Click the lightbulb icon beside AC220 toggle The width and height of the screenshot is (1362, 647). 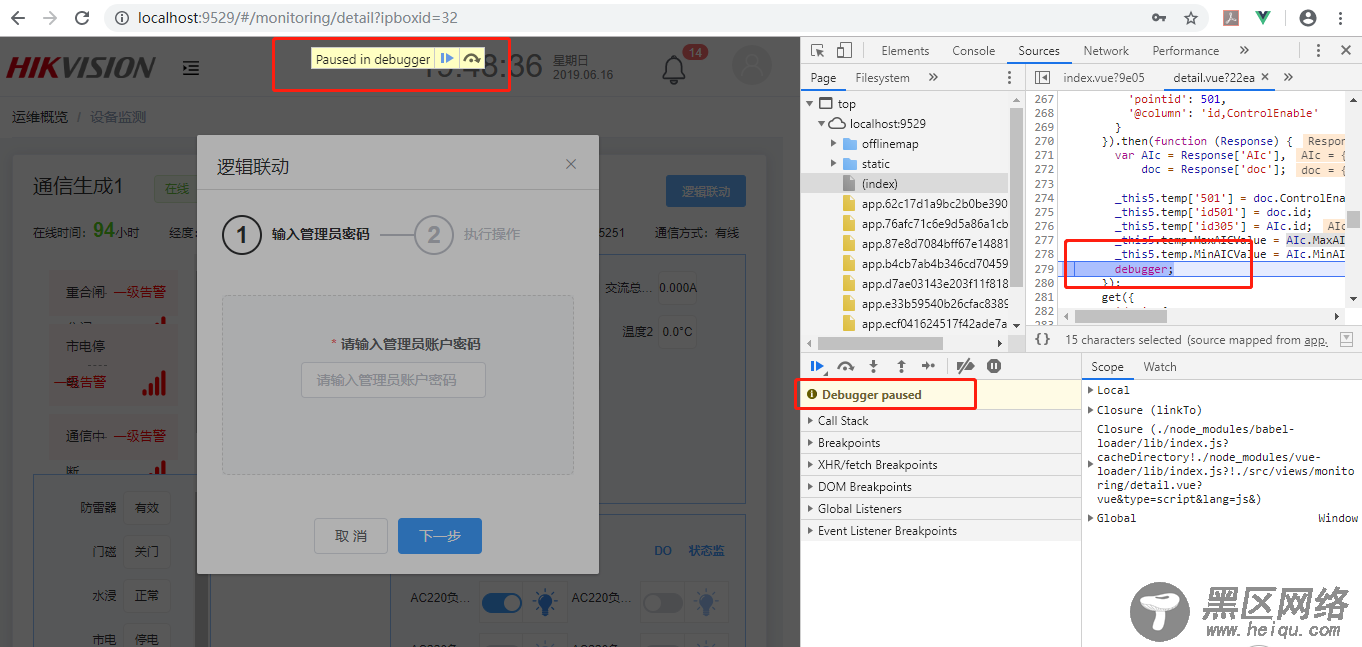click(x=544, y=602)
